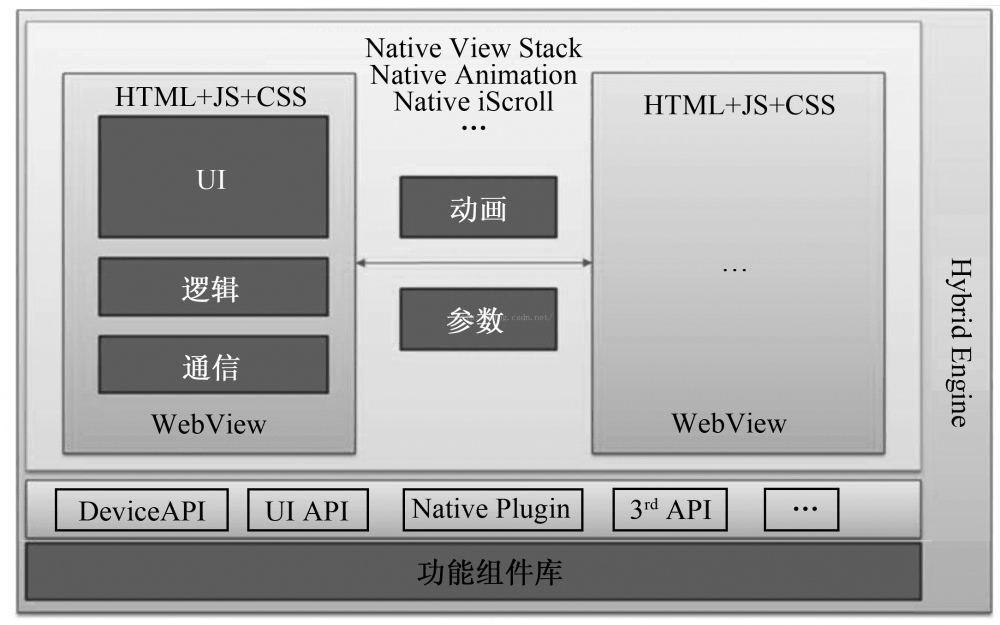Click the DeviceAPI box

(140, 511)
